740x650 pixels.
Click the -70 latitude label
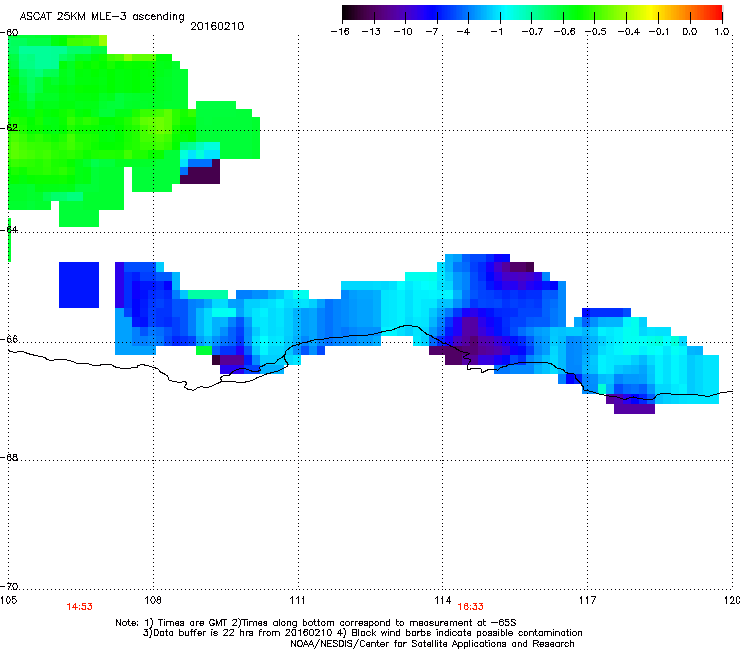9,587
